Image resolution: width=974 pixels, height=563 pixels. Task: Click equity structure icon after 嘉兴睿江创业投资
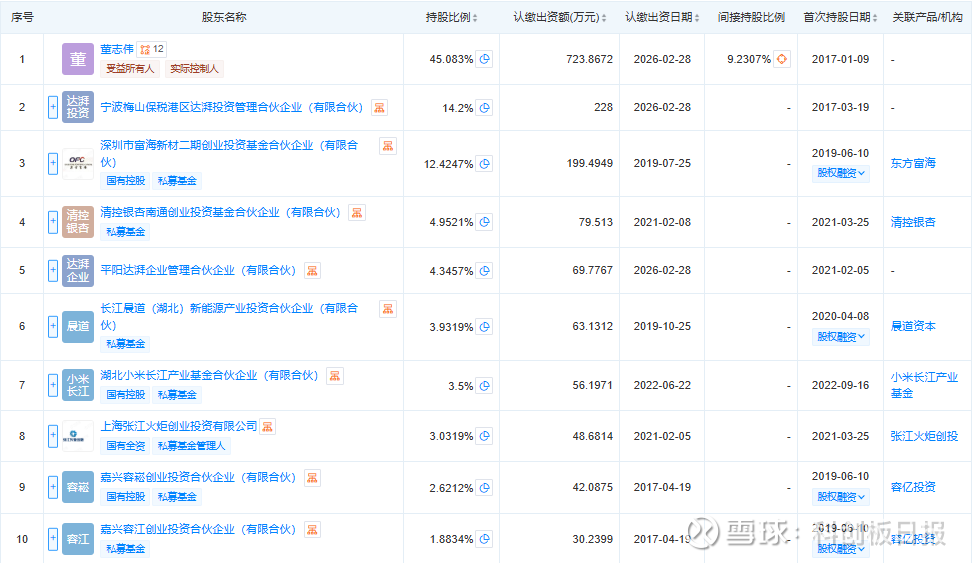coord(312,529)
